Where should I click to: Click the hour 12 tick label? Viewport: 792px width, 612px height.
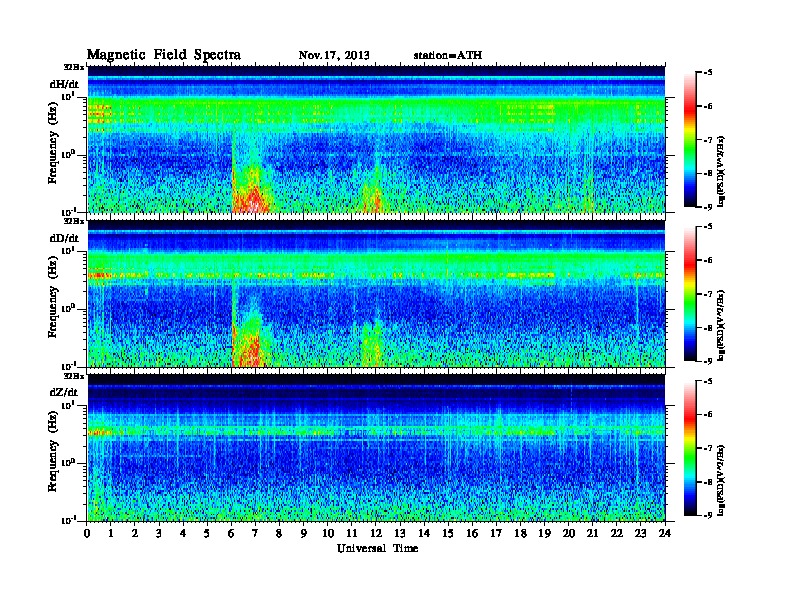pos(376,533)
